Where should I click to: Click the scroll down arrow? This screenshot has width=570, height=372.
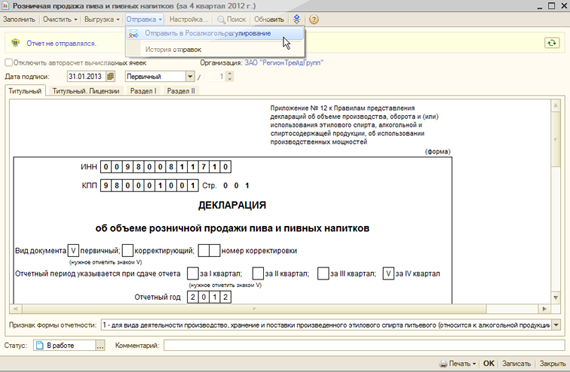(x=555, y=298)
